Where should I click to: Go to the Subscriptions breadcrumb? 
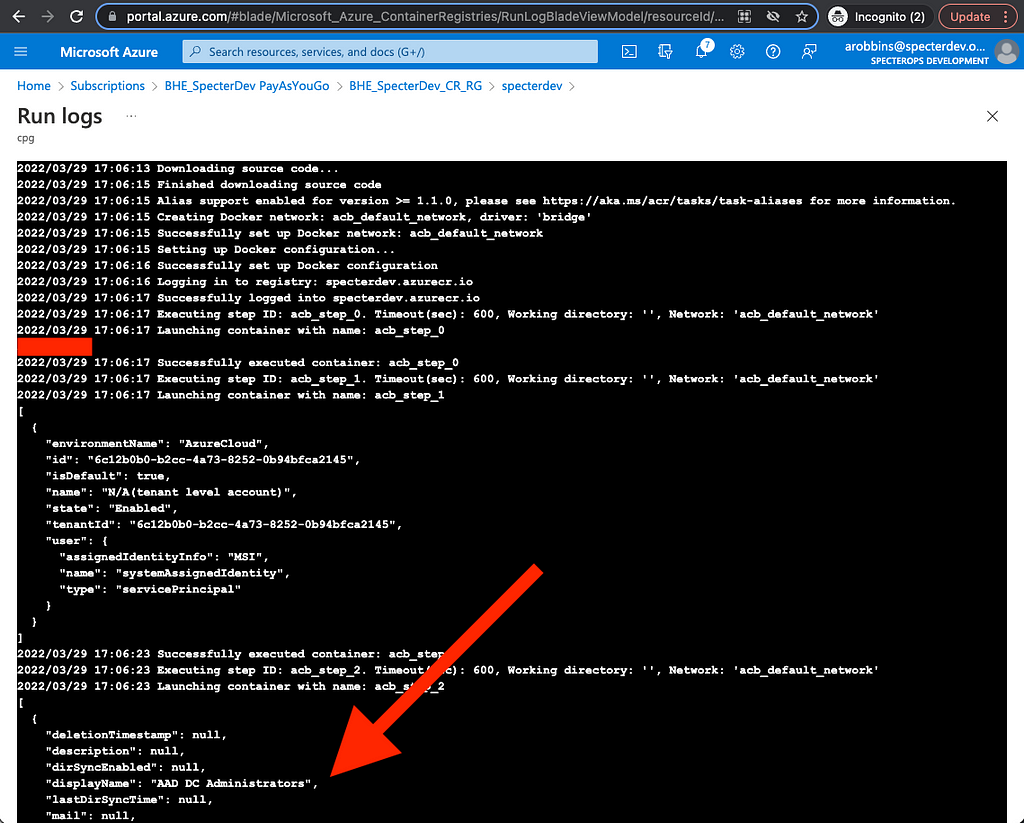point(108,86)
